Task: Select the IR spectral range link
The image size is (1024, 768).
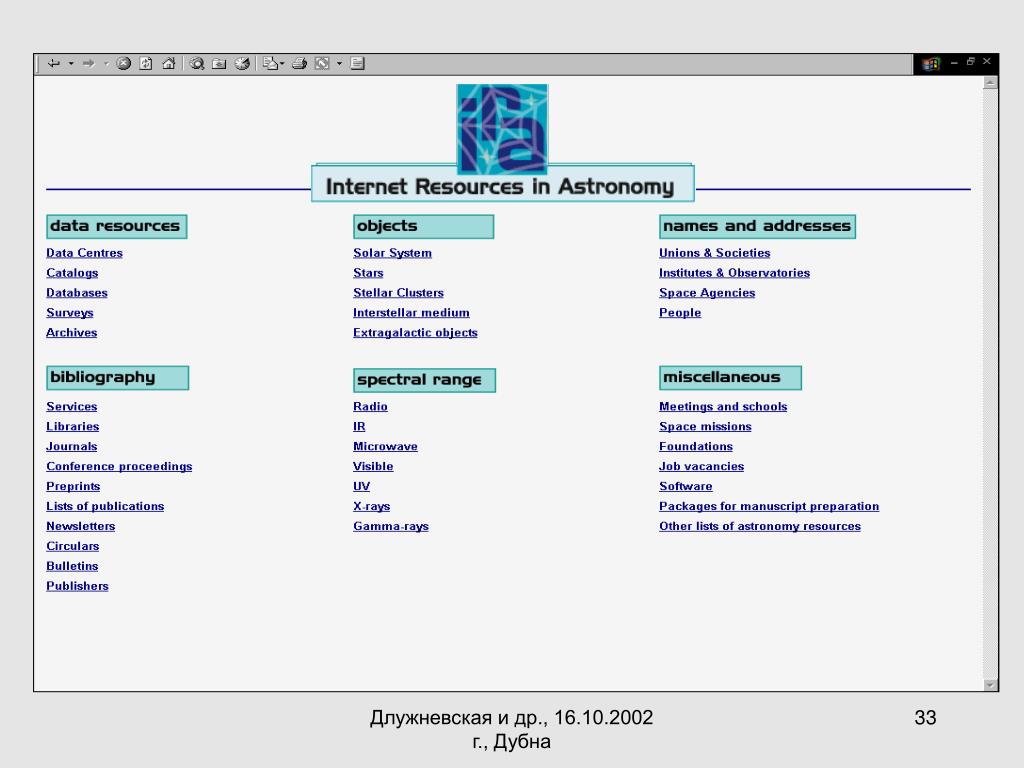Action: (x=359, y=426)
